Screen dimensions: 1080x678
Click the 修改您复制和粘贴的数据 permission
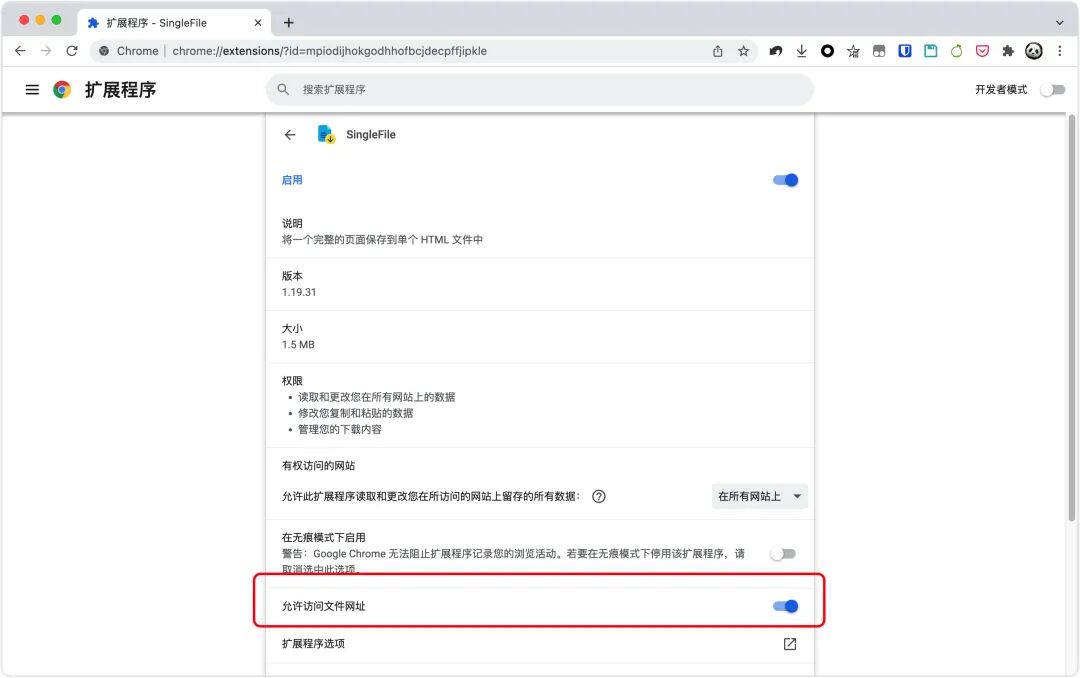[355, 413]
